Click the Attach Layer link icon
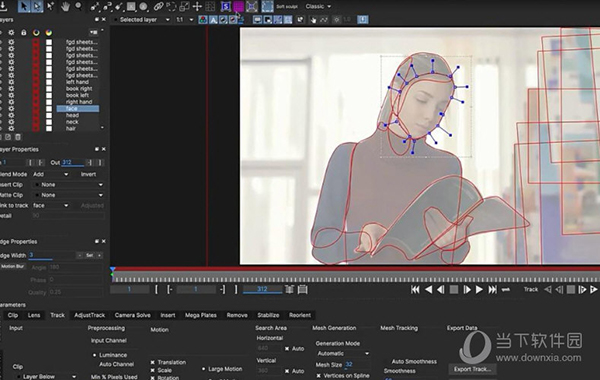 pos(158,7)
